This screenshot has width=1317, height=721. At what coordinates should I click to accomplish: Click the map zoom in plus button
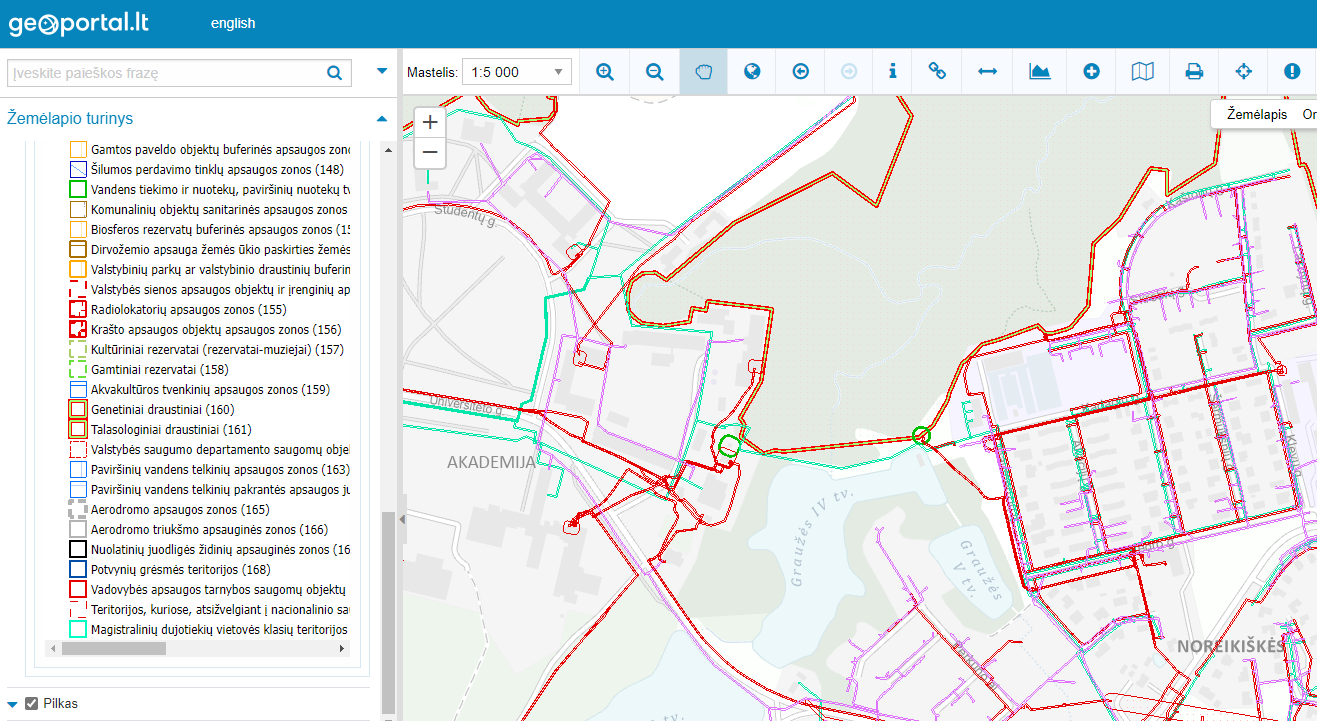click(x=430, y=123)
